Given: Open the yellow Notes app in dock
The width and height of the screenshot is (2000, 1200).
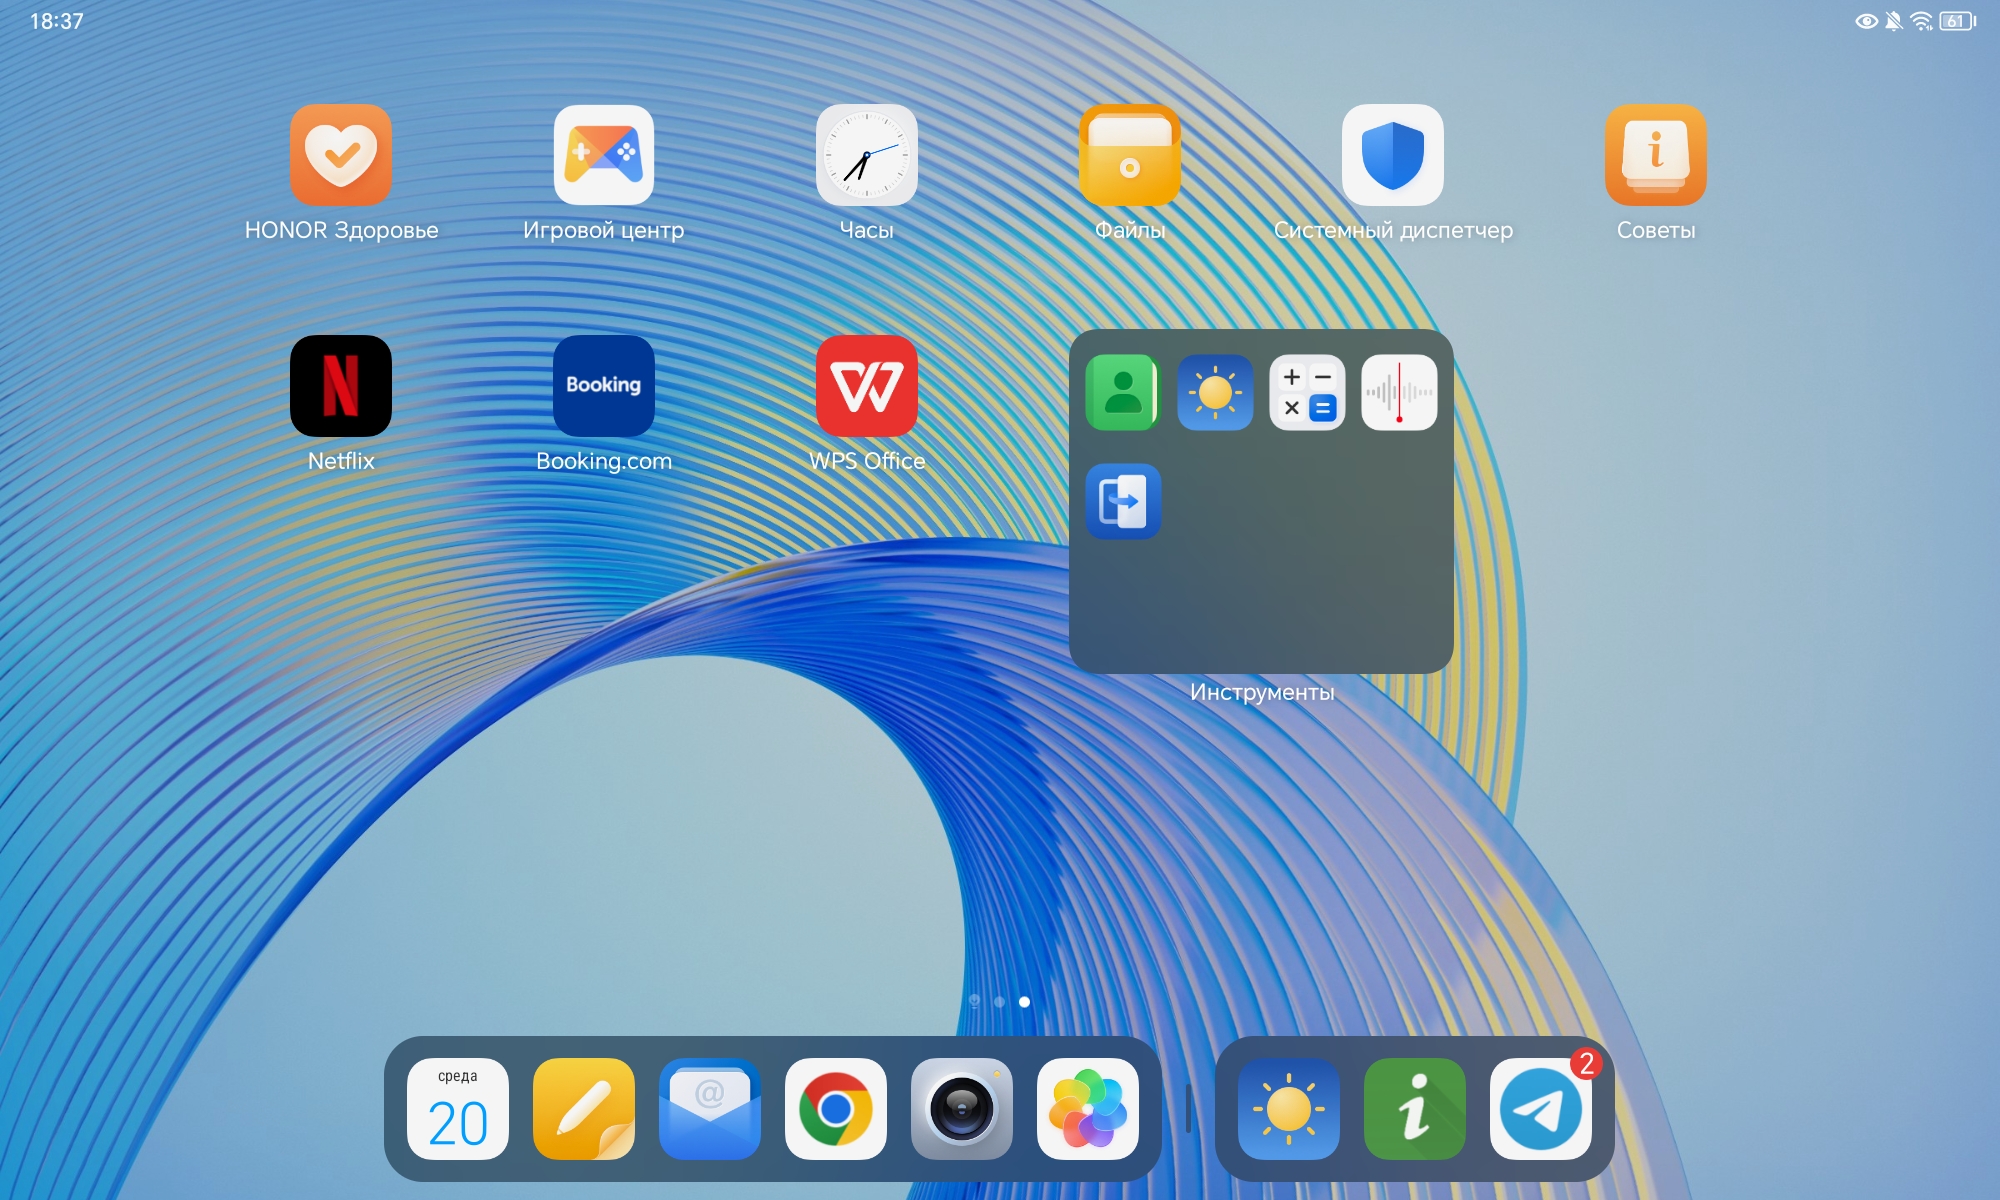Looking at the screenshot, I should (x=584, y=1109).
